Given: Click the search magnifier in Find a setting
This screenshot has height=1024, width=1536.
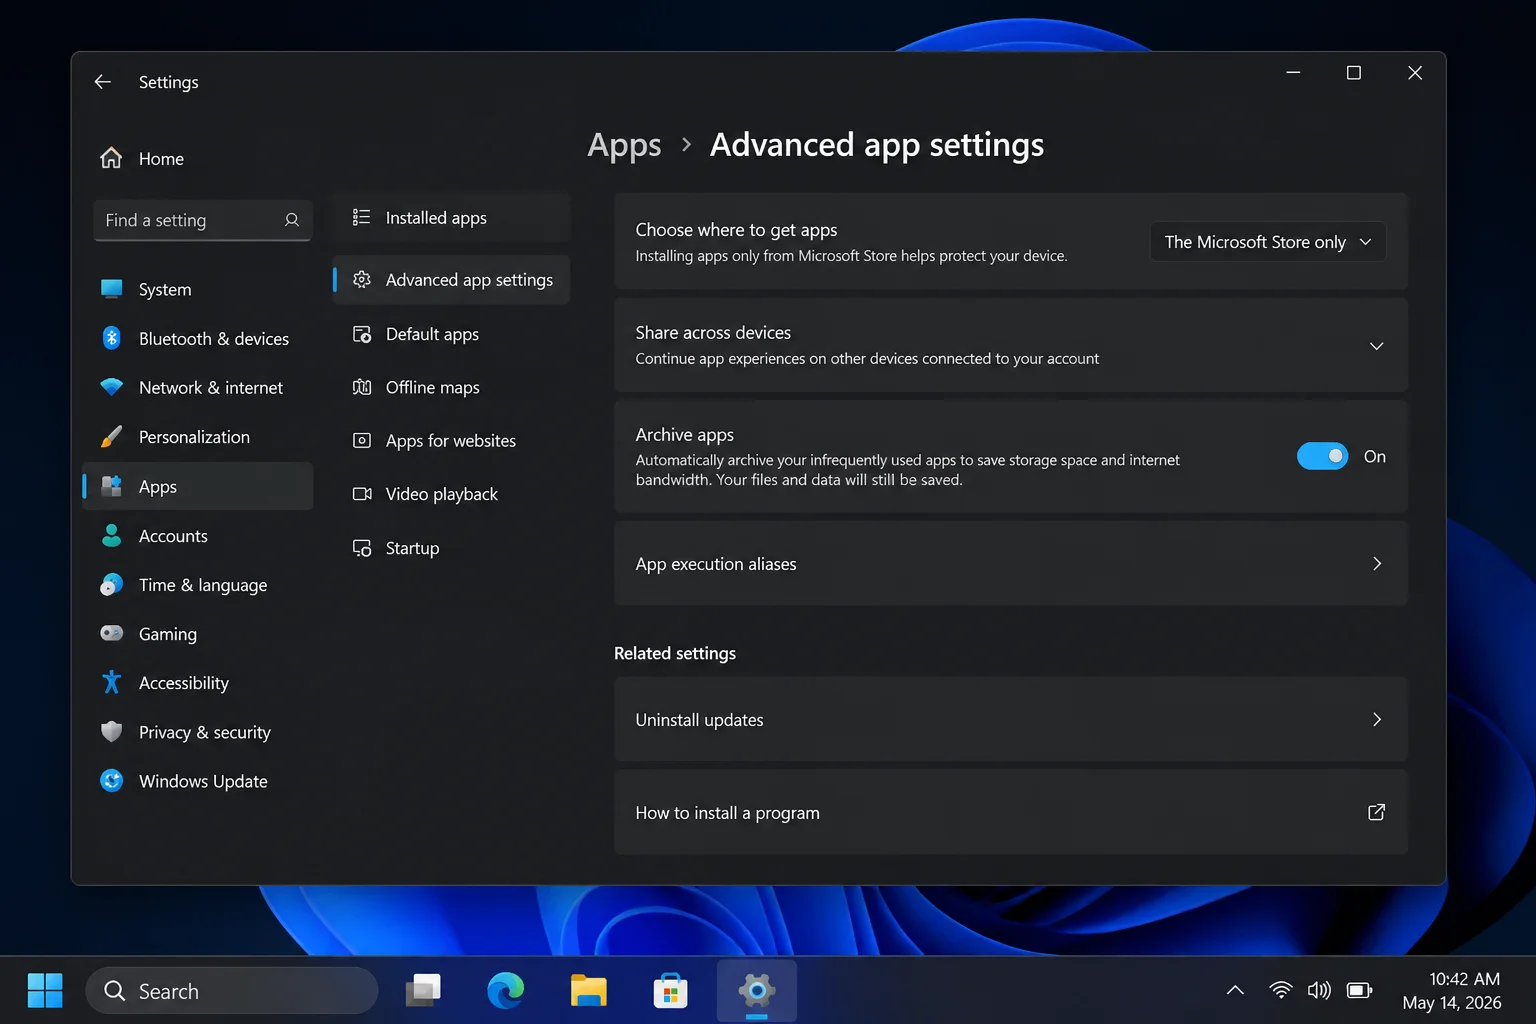Looking at the screenshot, I should pos(292,220).
